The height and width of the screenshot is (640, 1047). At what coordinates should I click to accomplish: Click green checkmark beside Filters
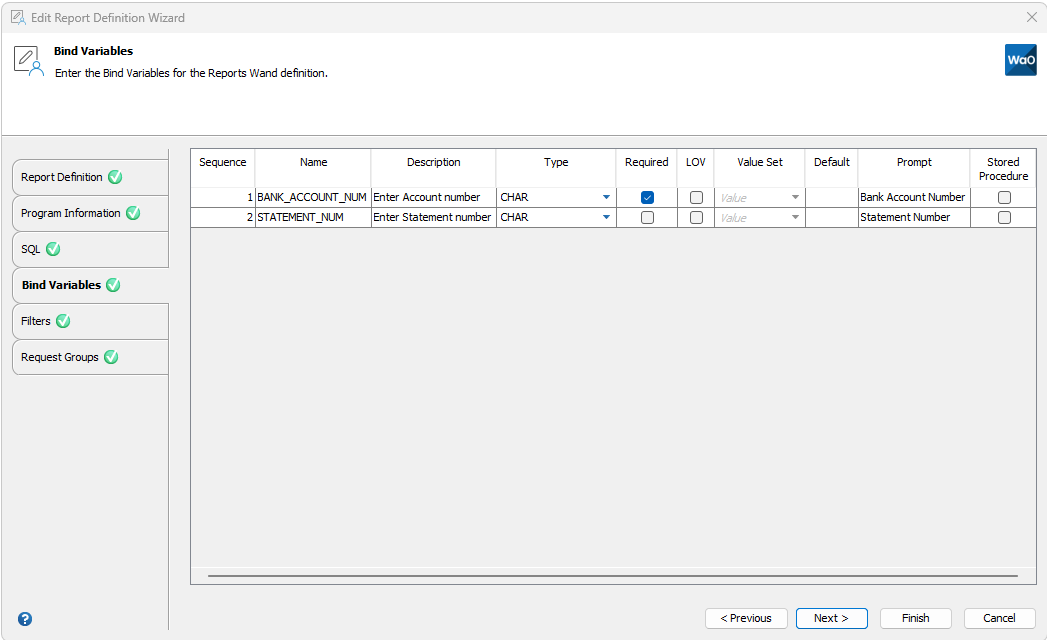point(63,321)
